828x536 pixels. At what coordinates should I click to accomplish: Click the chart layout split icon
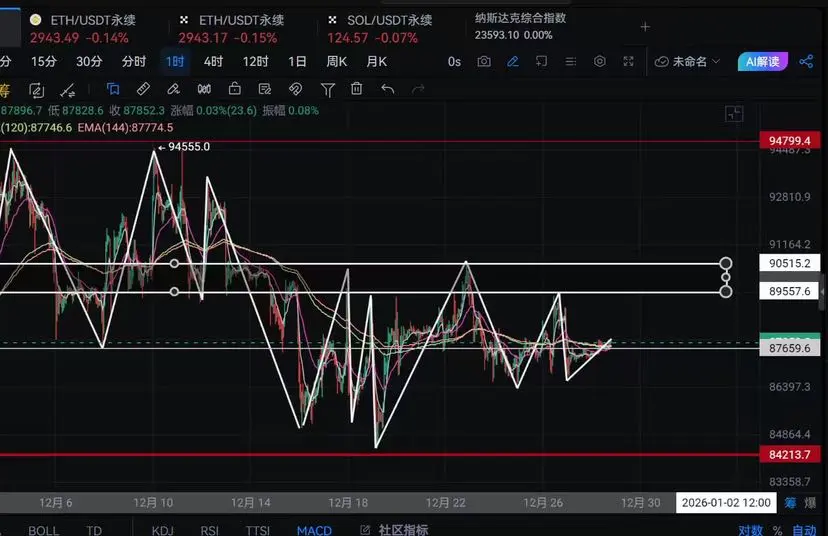734,114
